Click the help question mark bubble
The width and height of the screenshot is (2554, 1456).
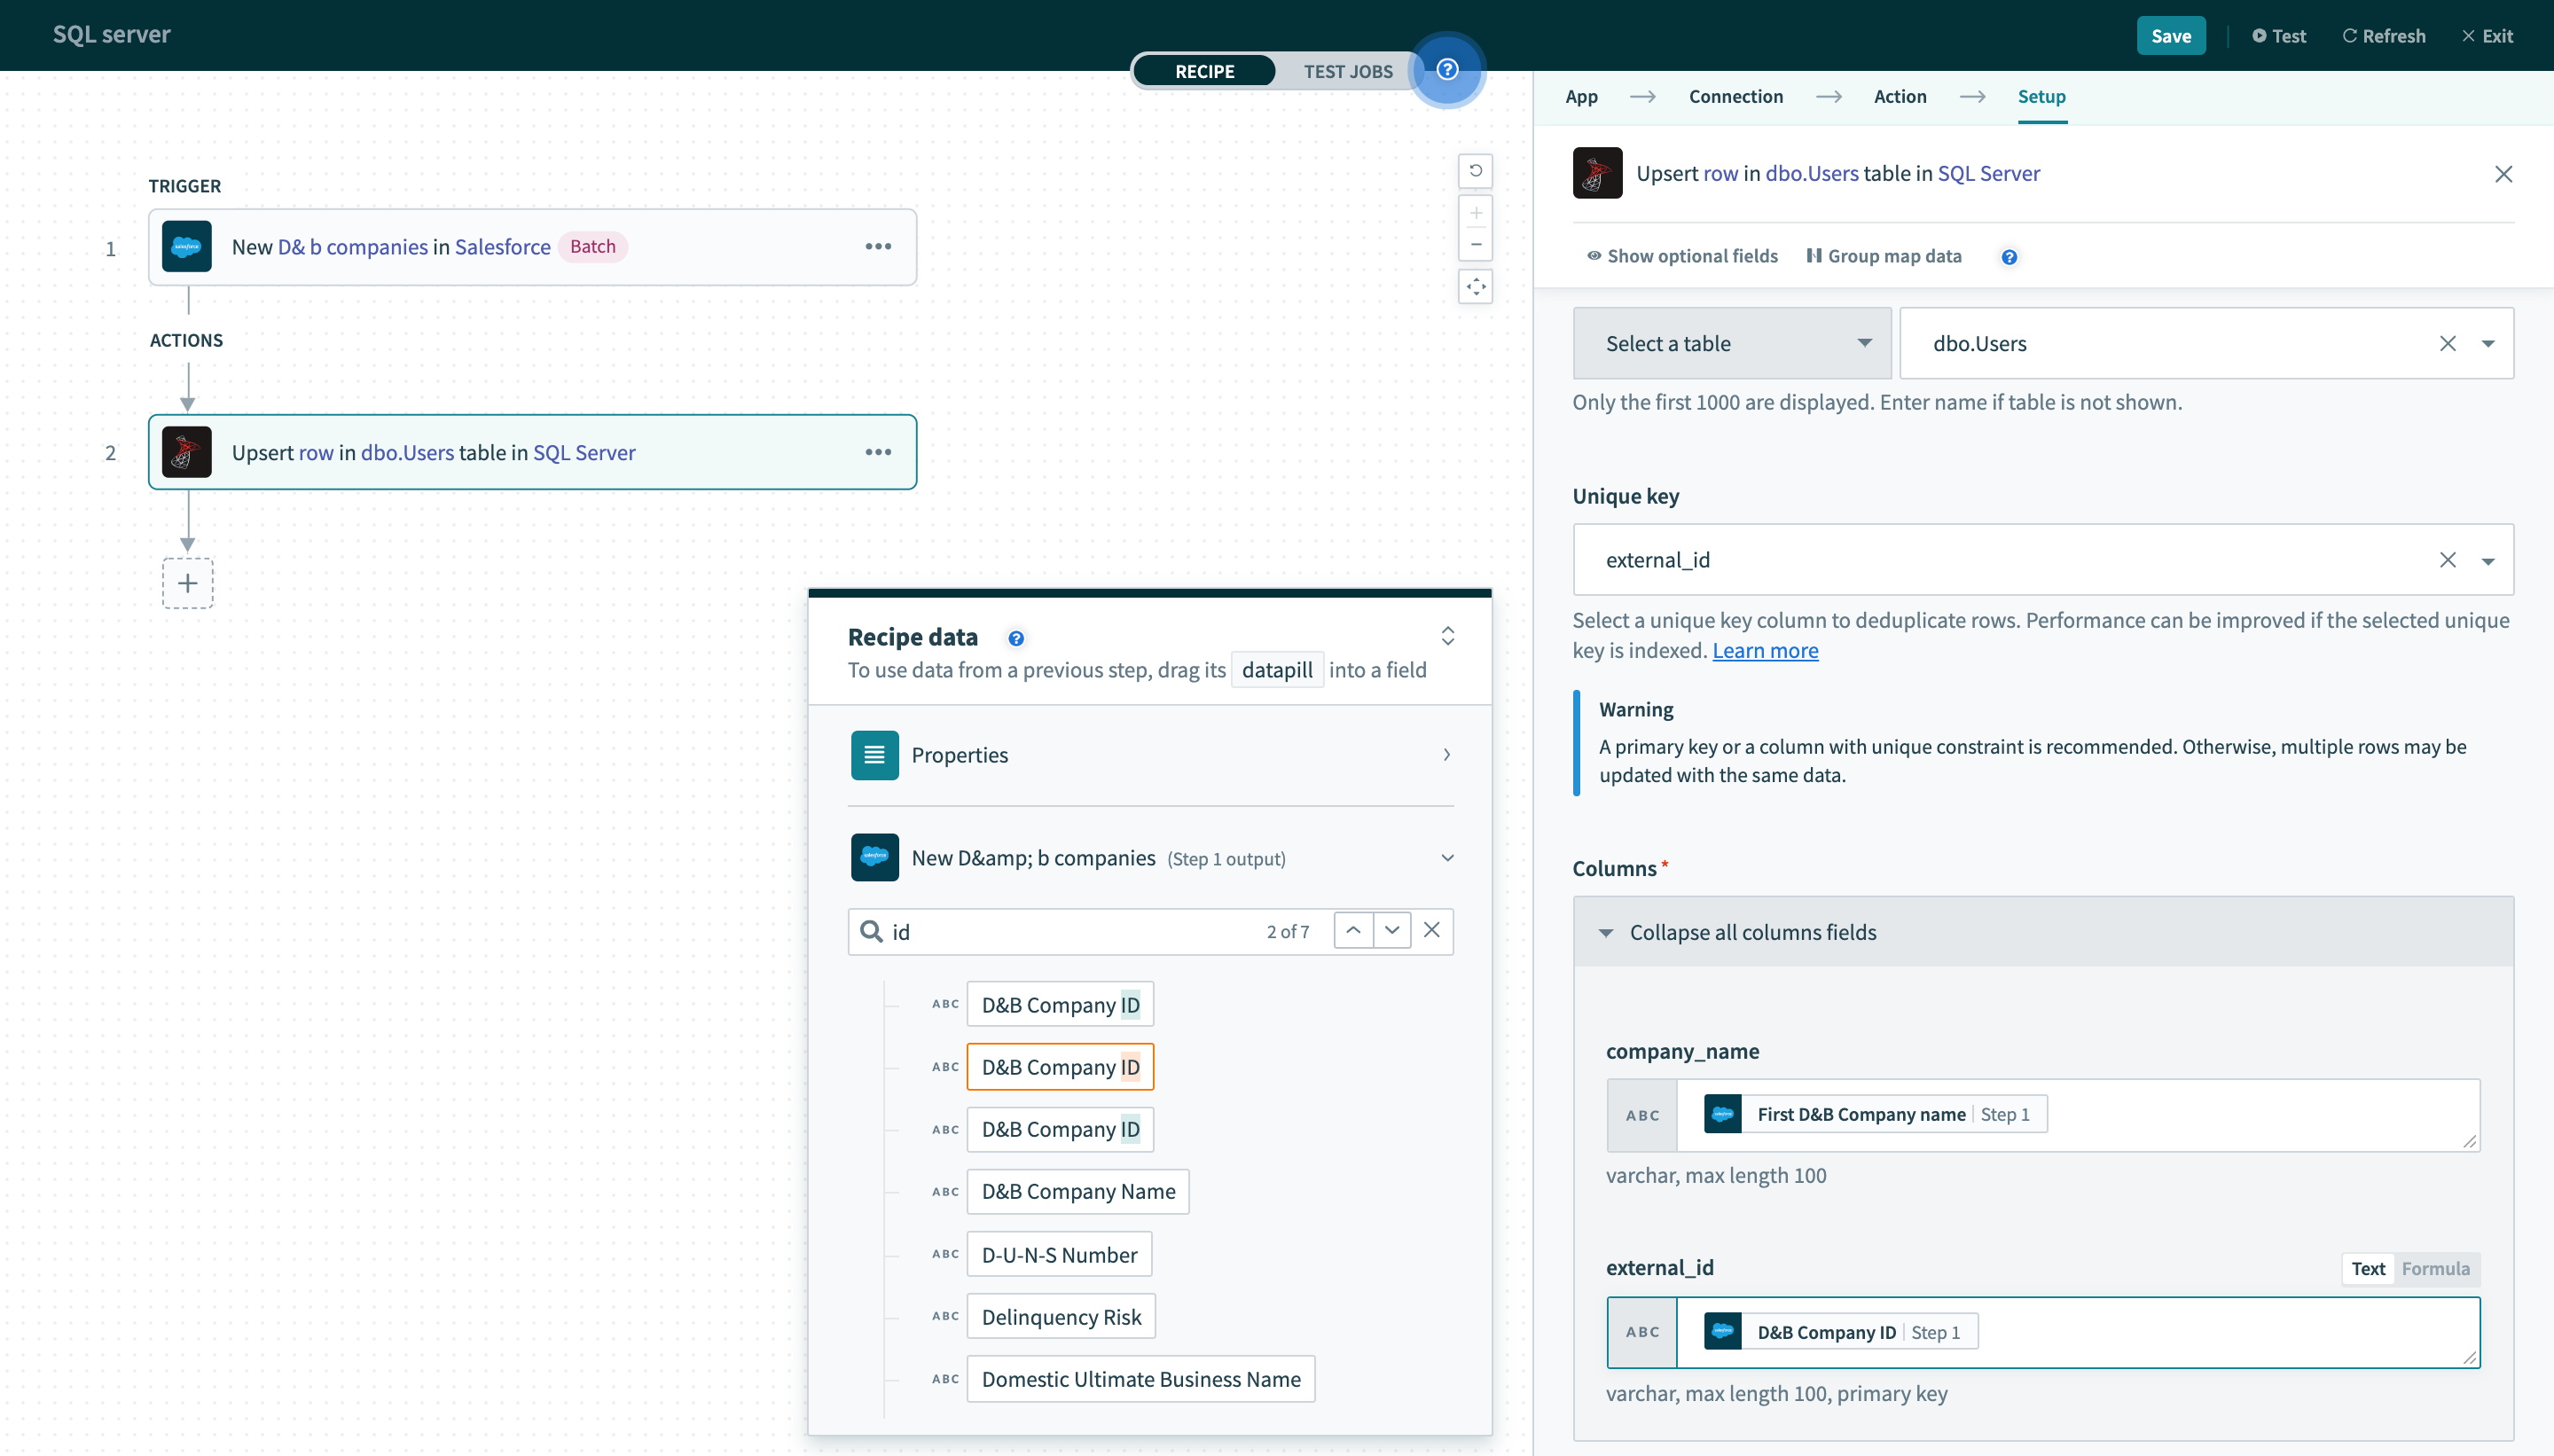1446,70
